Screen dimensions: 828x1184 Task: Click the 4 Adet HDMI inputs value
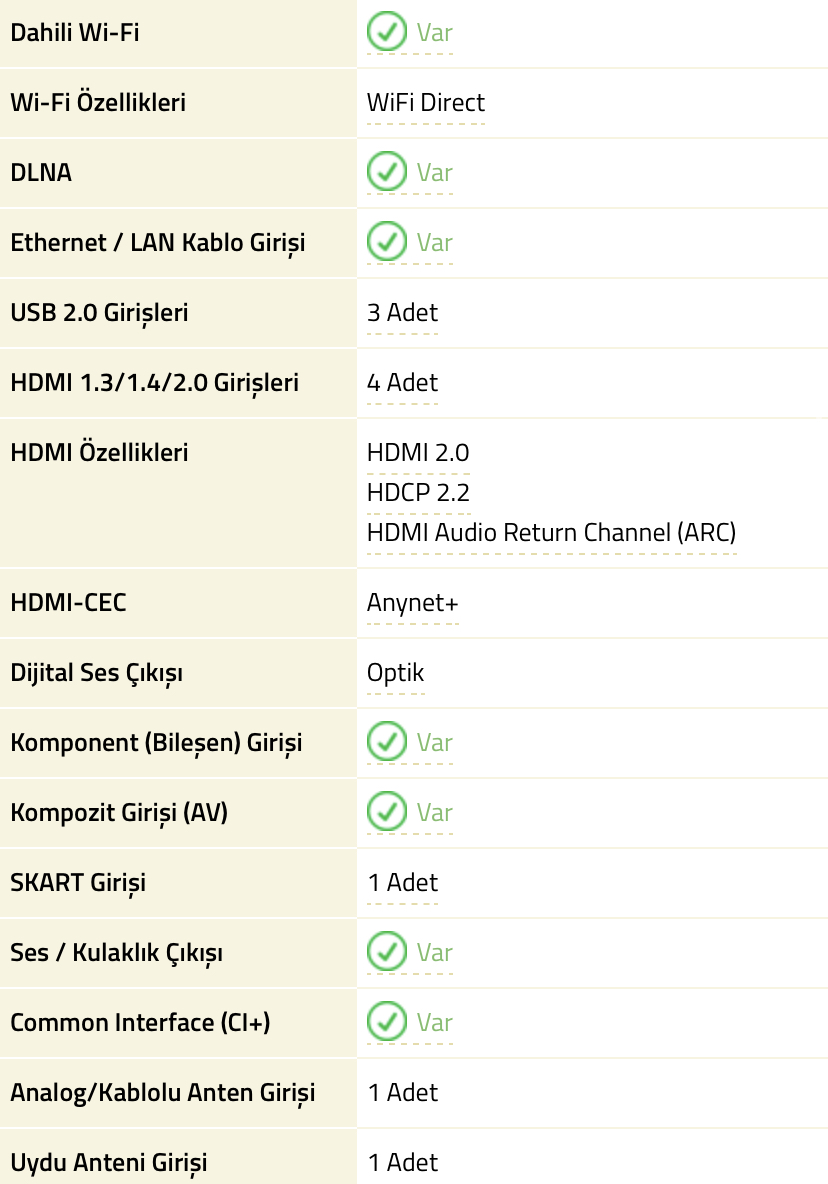(402, 383)
